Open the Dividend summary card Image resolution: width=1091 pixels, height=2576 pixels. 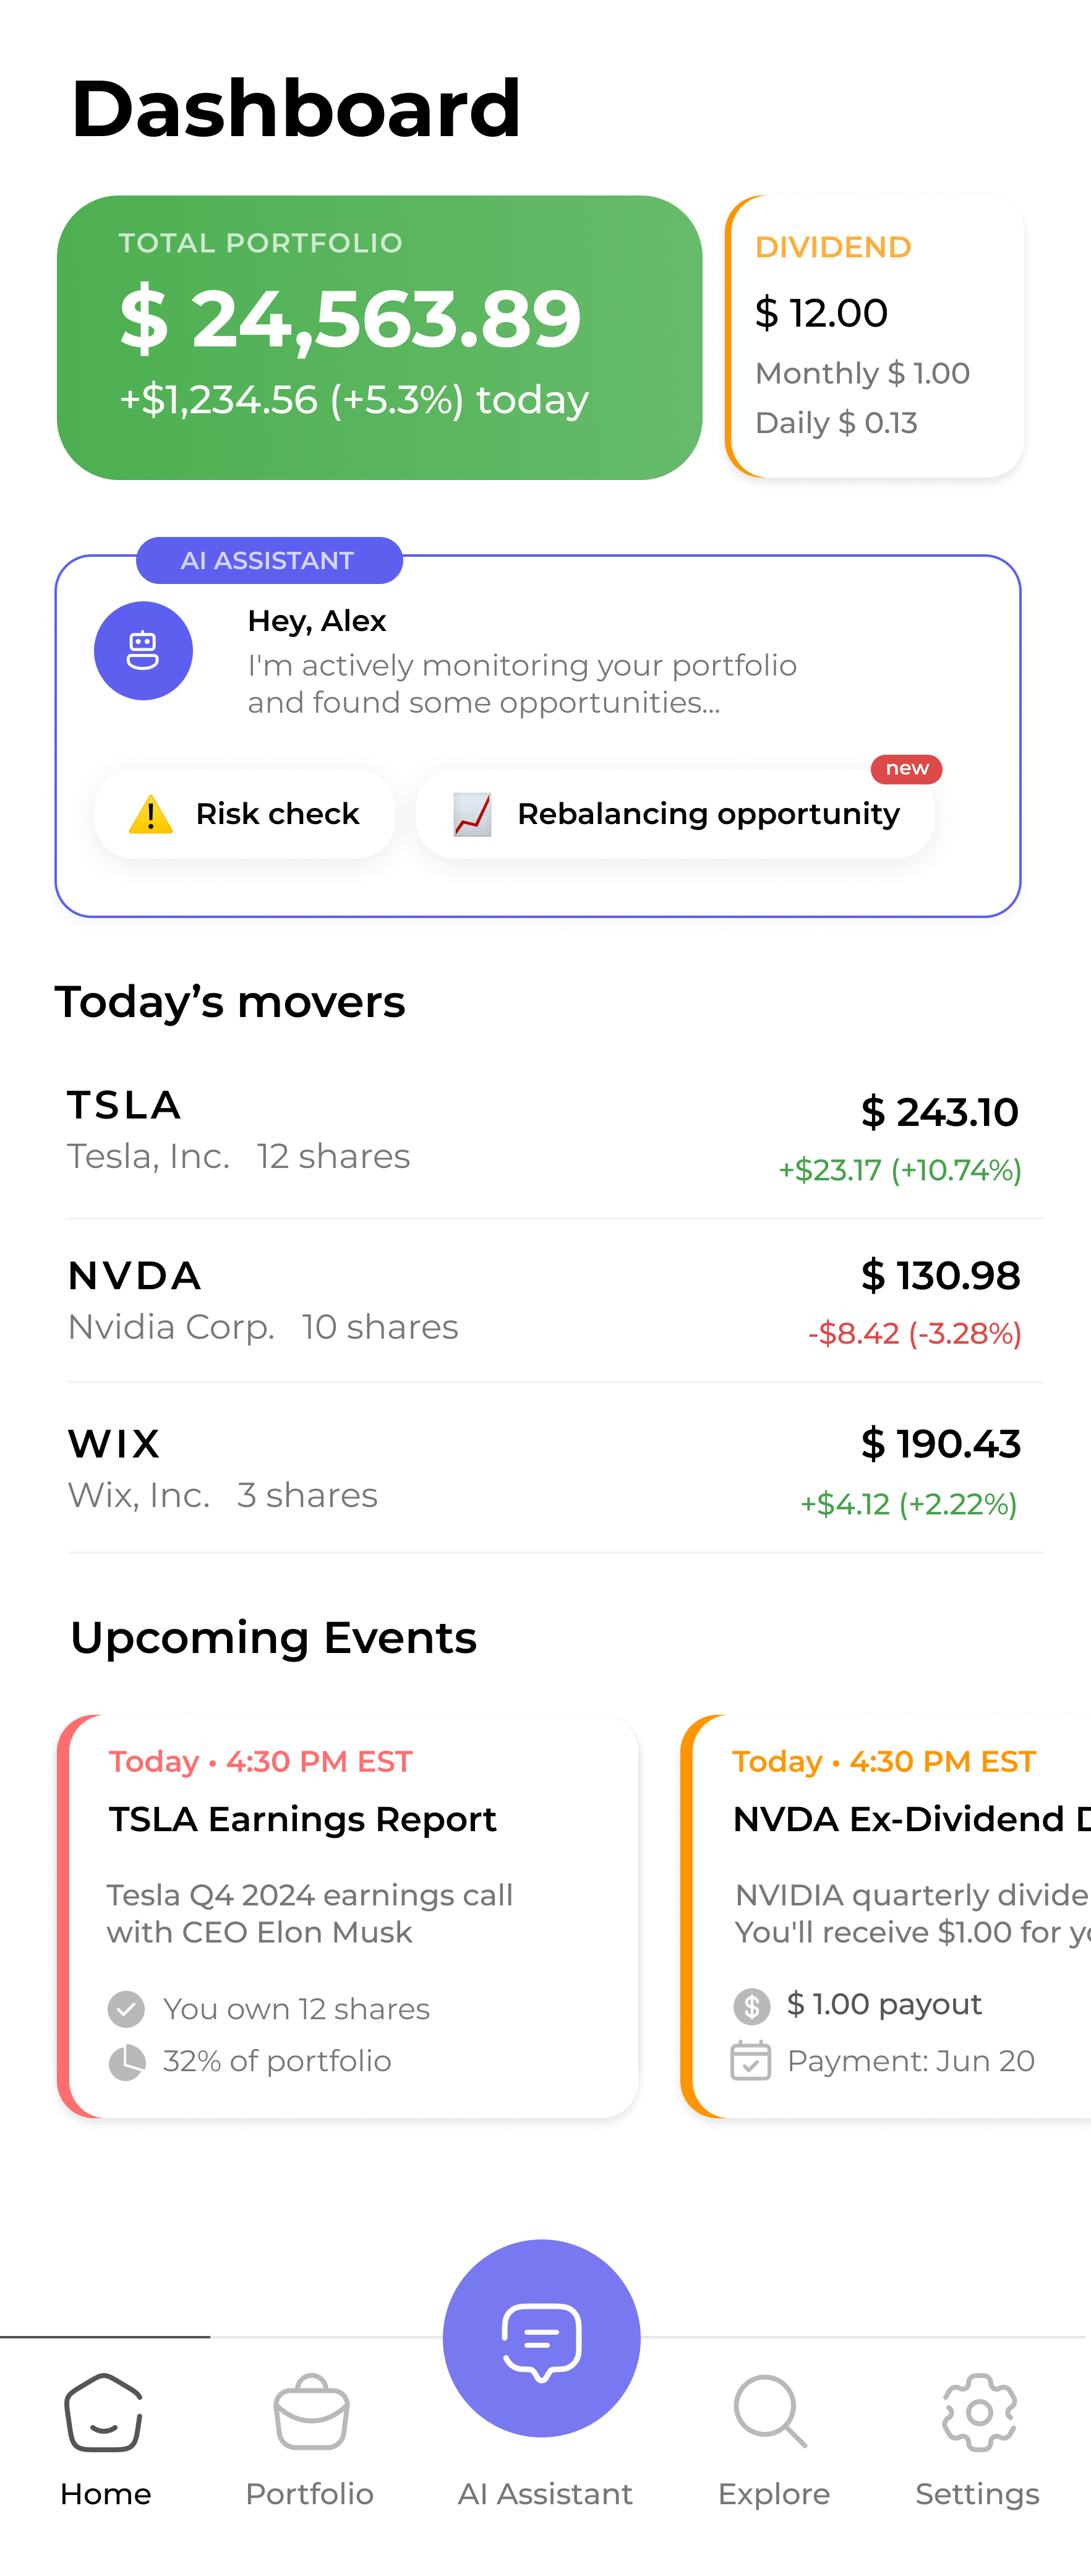[x=875, y=338]
